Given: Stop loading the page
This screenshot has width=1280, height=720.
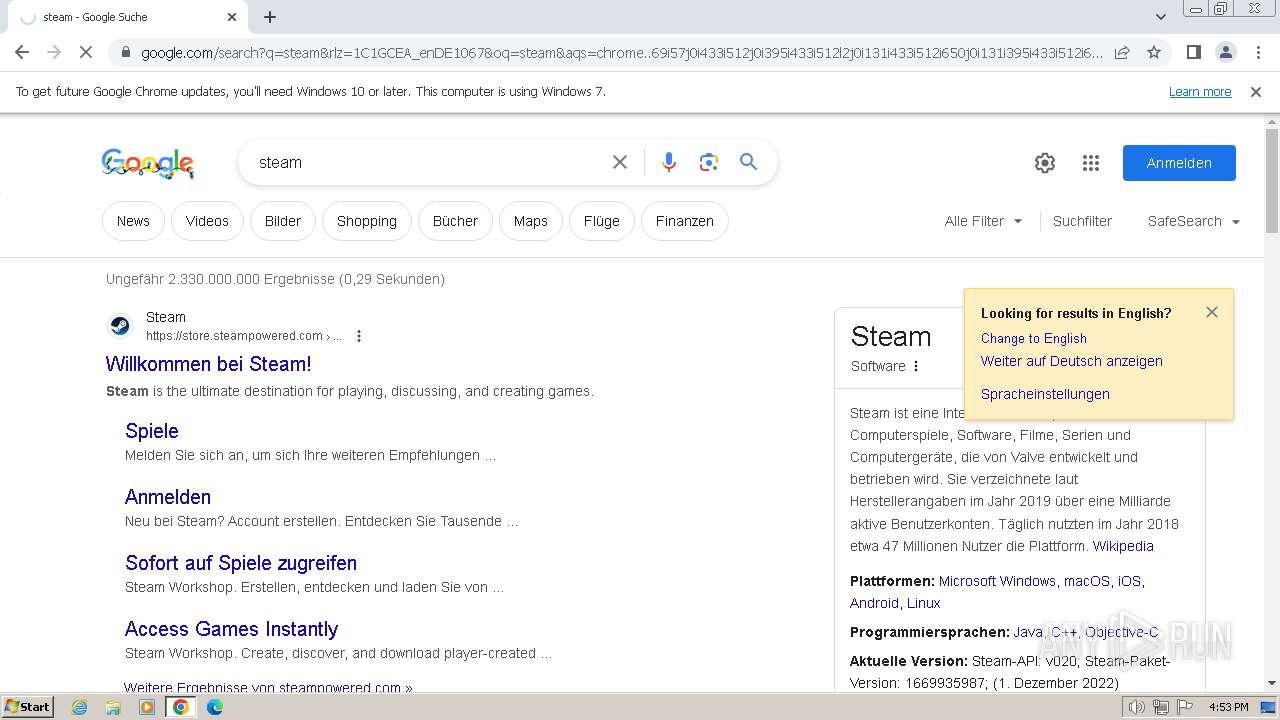Looking at the screenshot, I should tap(86, 52).
